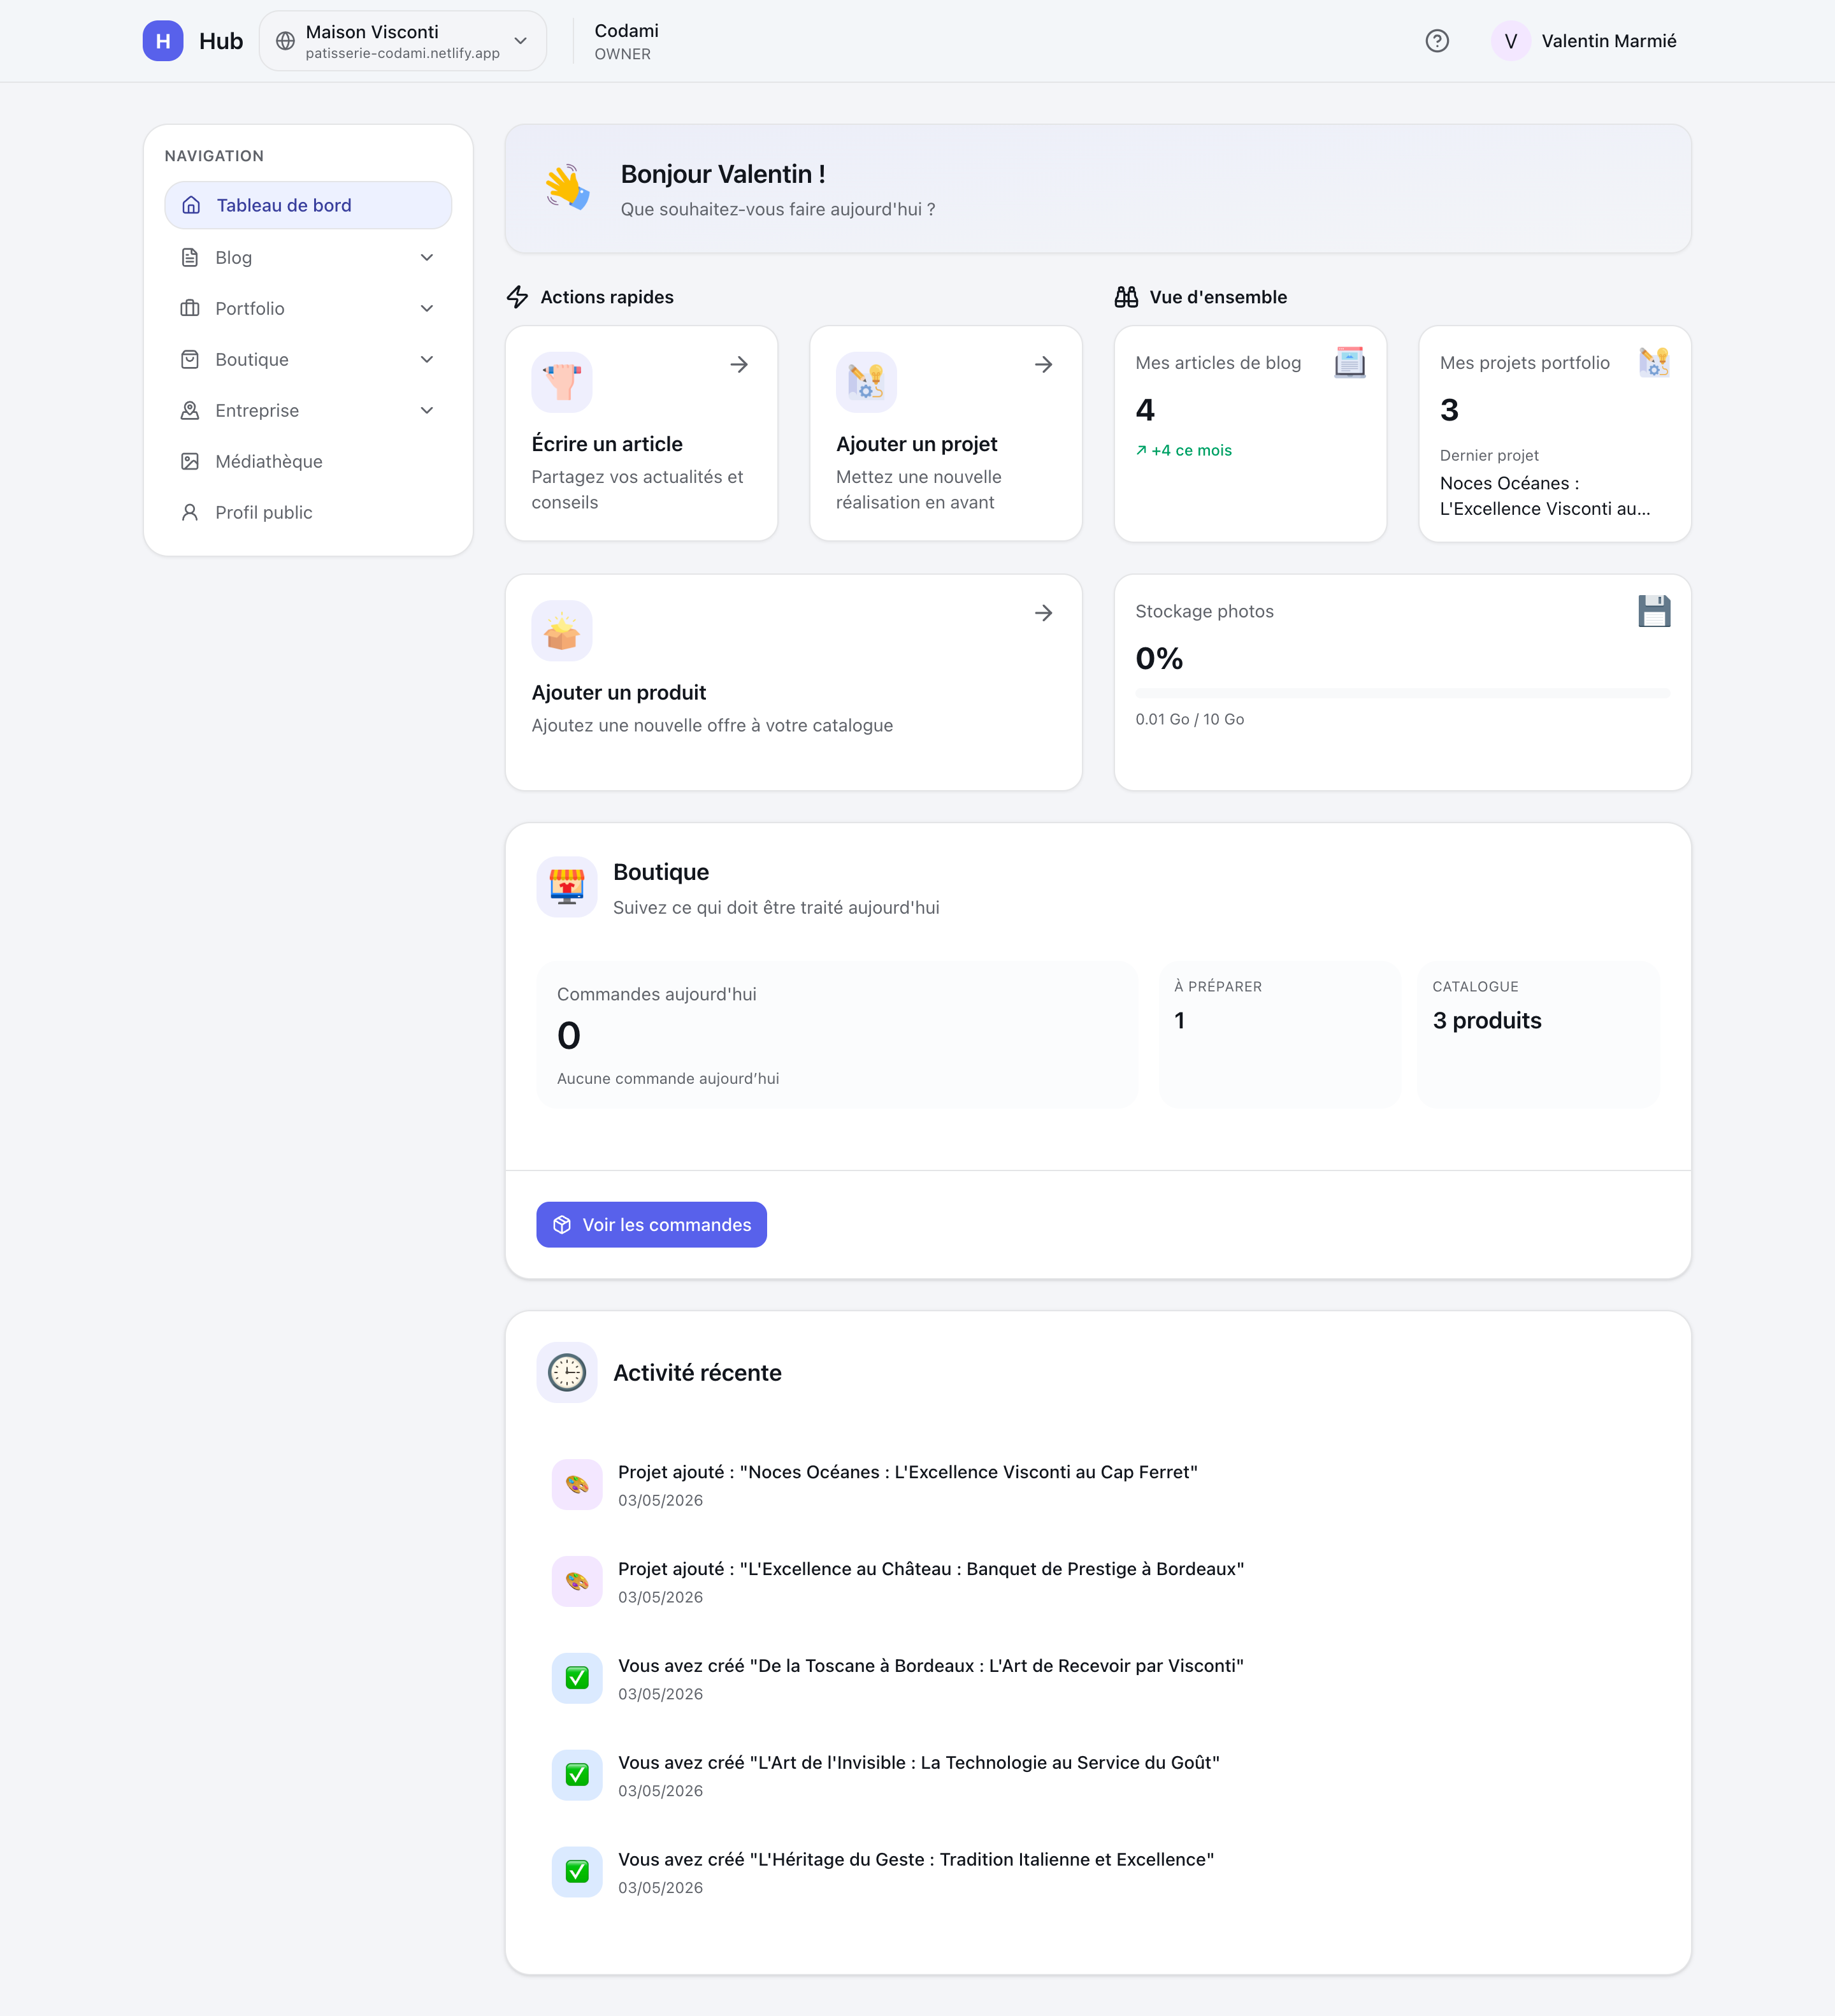The width and height of the screenshot is (1835, 2016).
Task: Click the Stockage photos progress bar
Action: point(1402,693)
